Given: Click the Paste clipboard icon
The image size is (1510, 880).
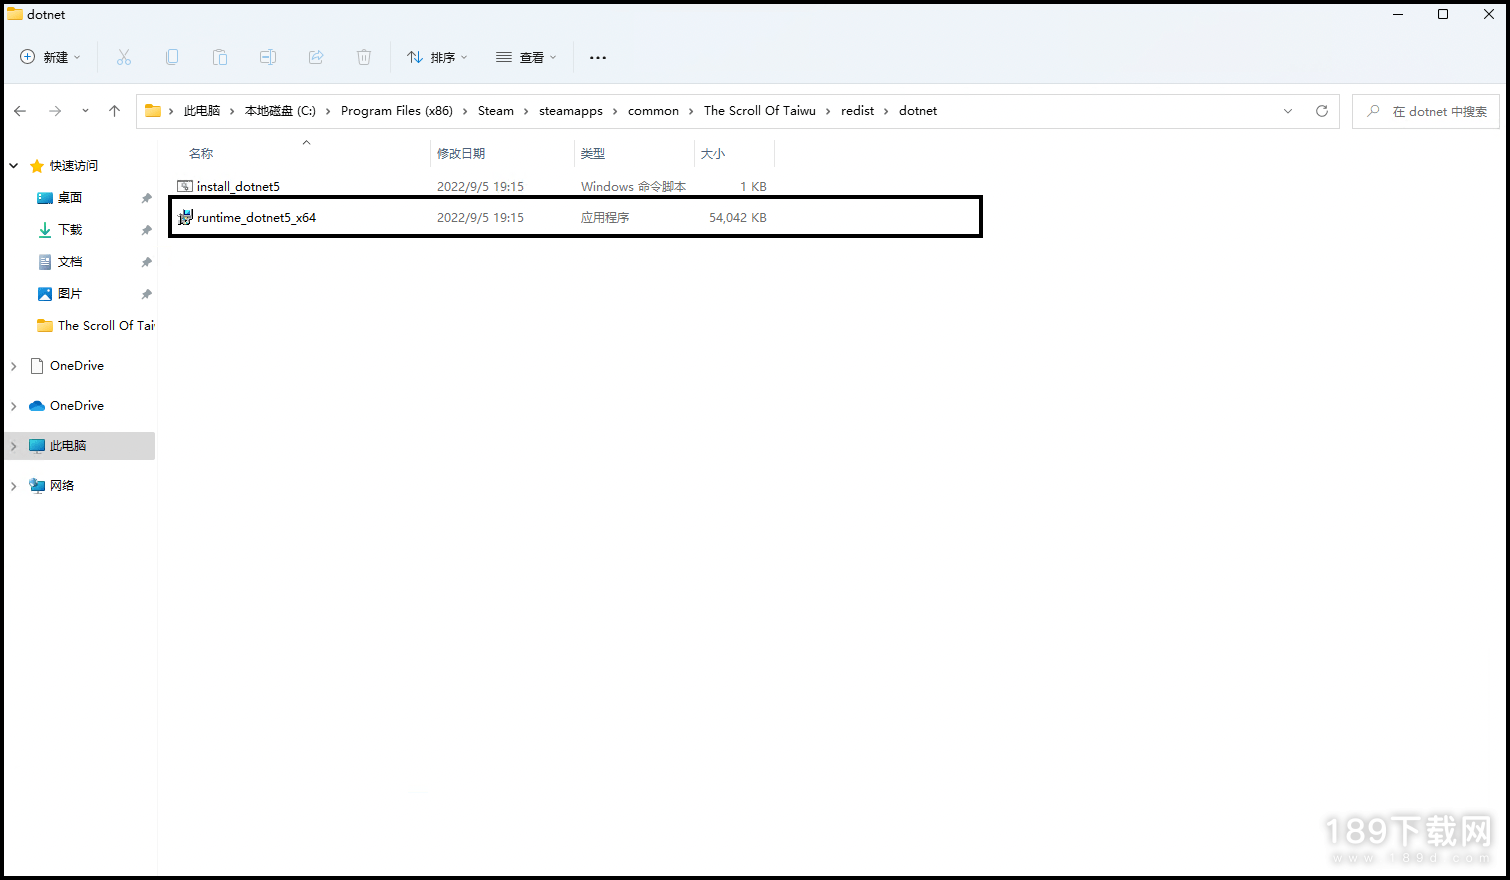Looking at the screenshot, I should [x=220, y=57].
